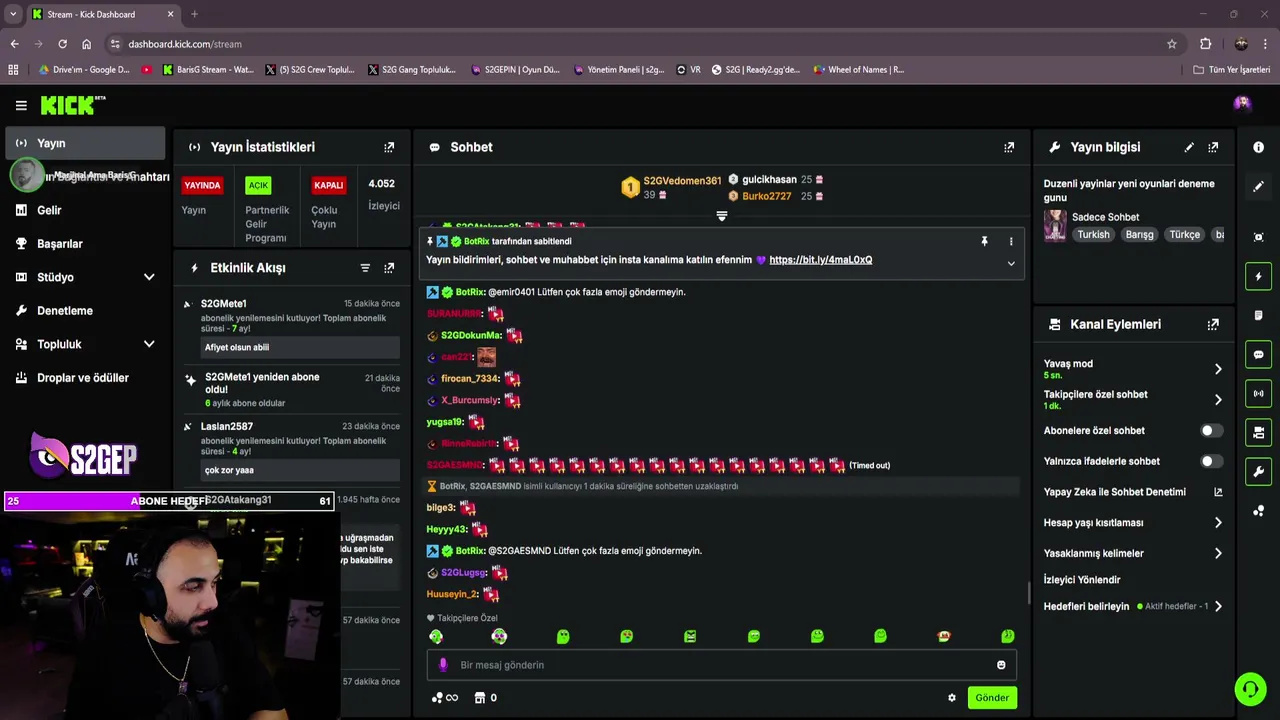Open the shop icon below chat
1280x720 pixels.
point(479,698)
